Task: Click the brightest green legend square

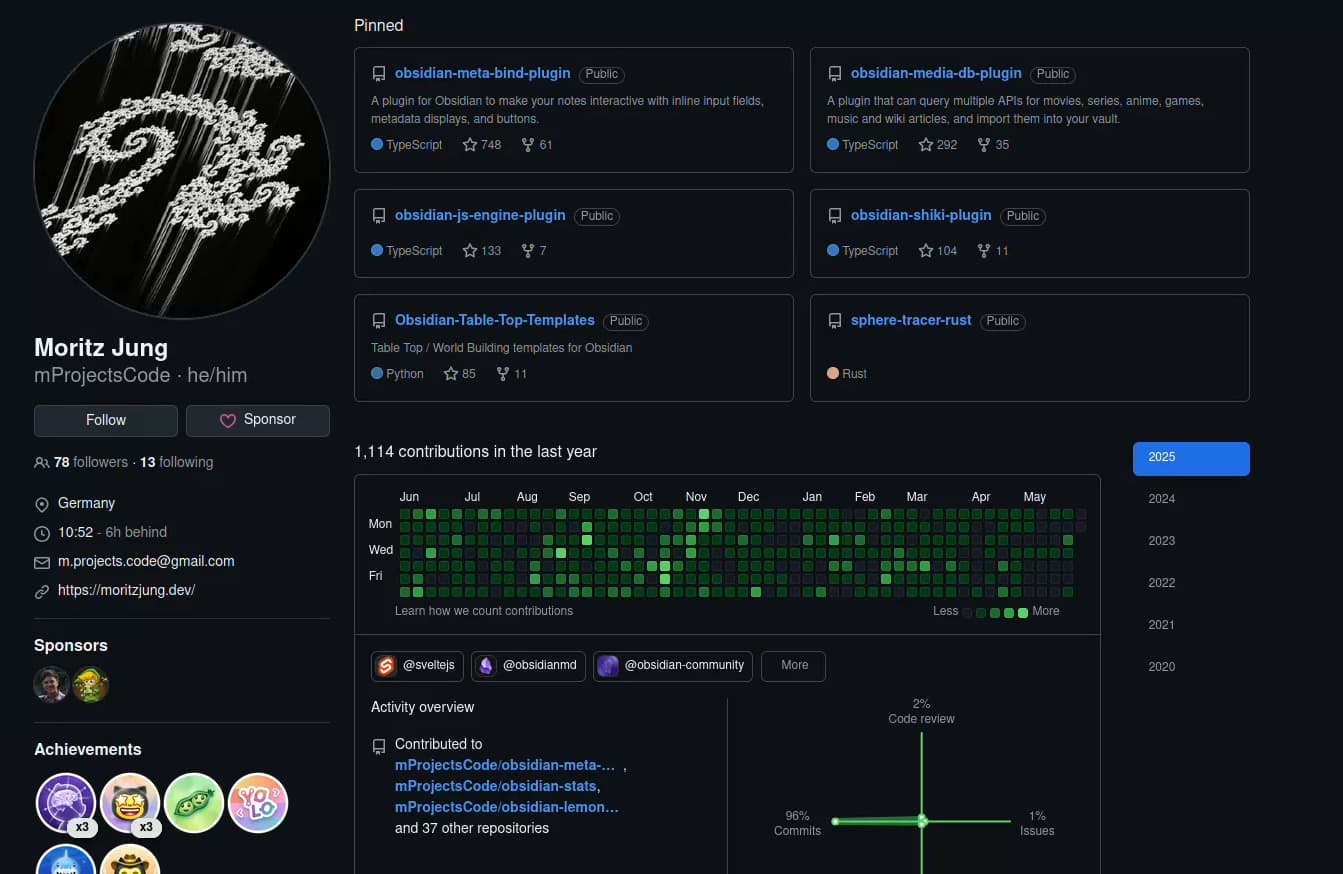Action: pyautogui.click(x=1023, y=613)
